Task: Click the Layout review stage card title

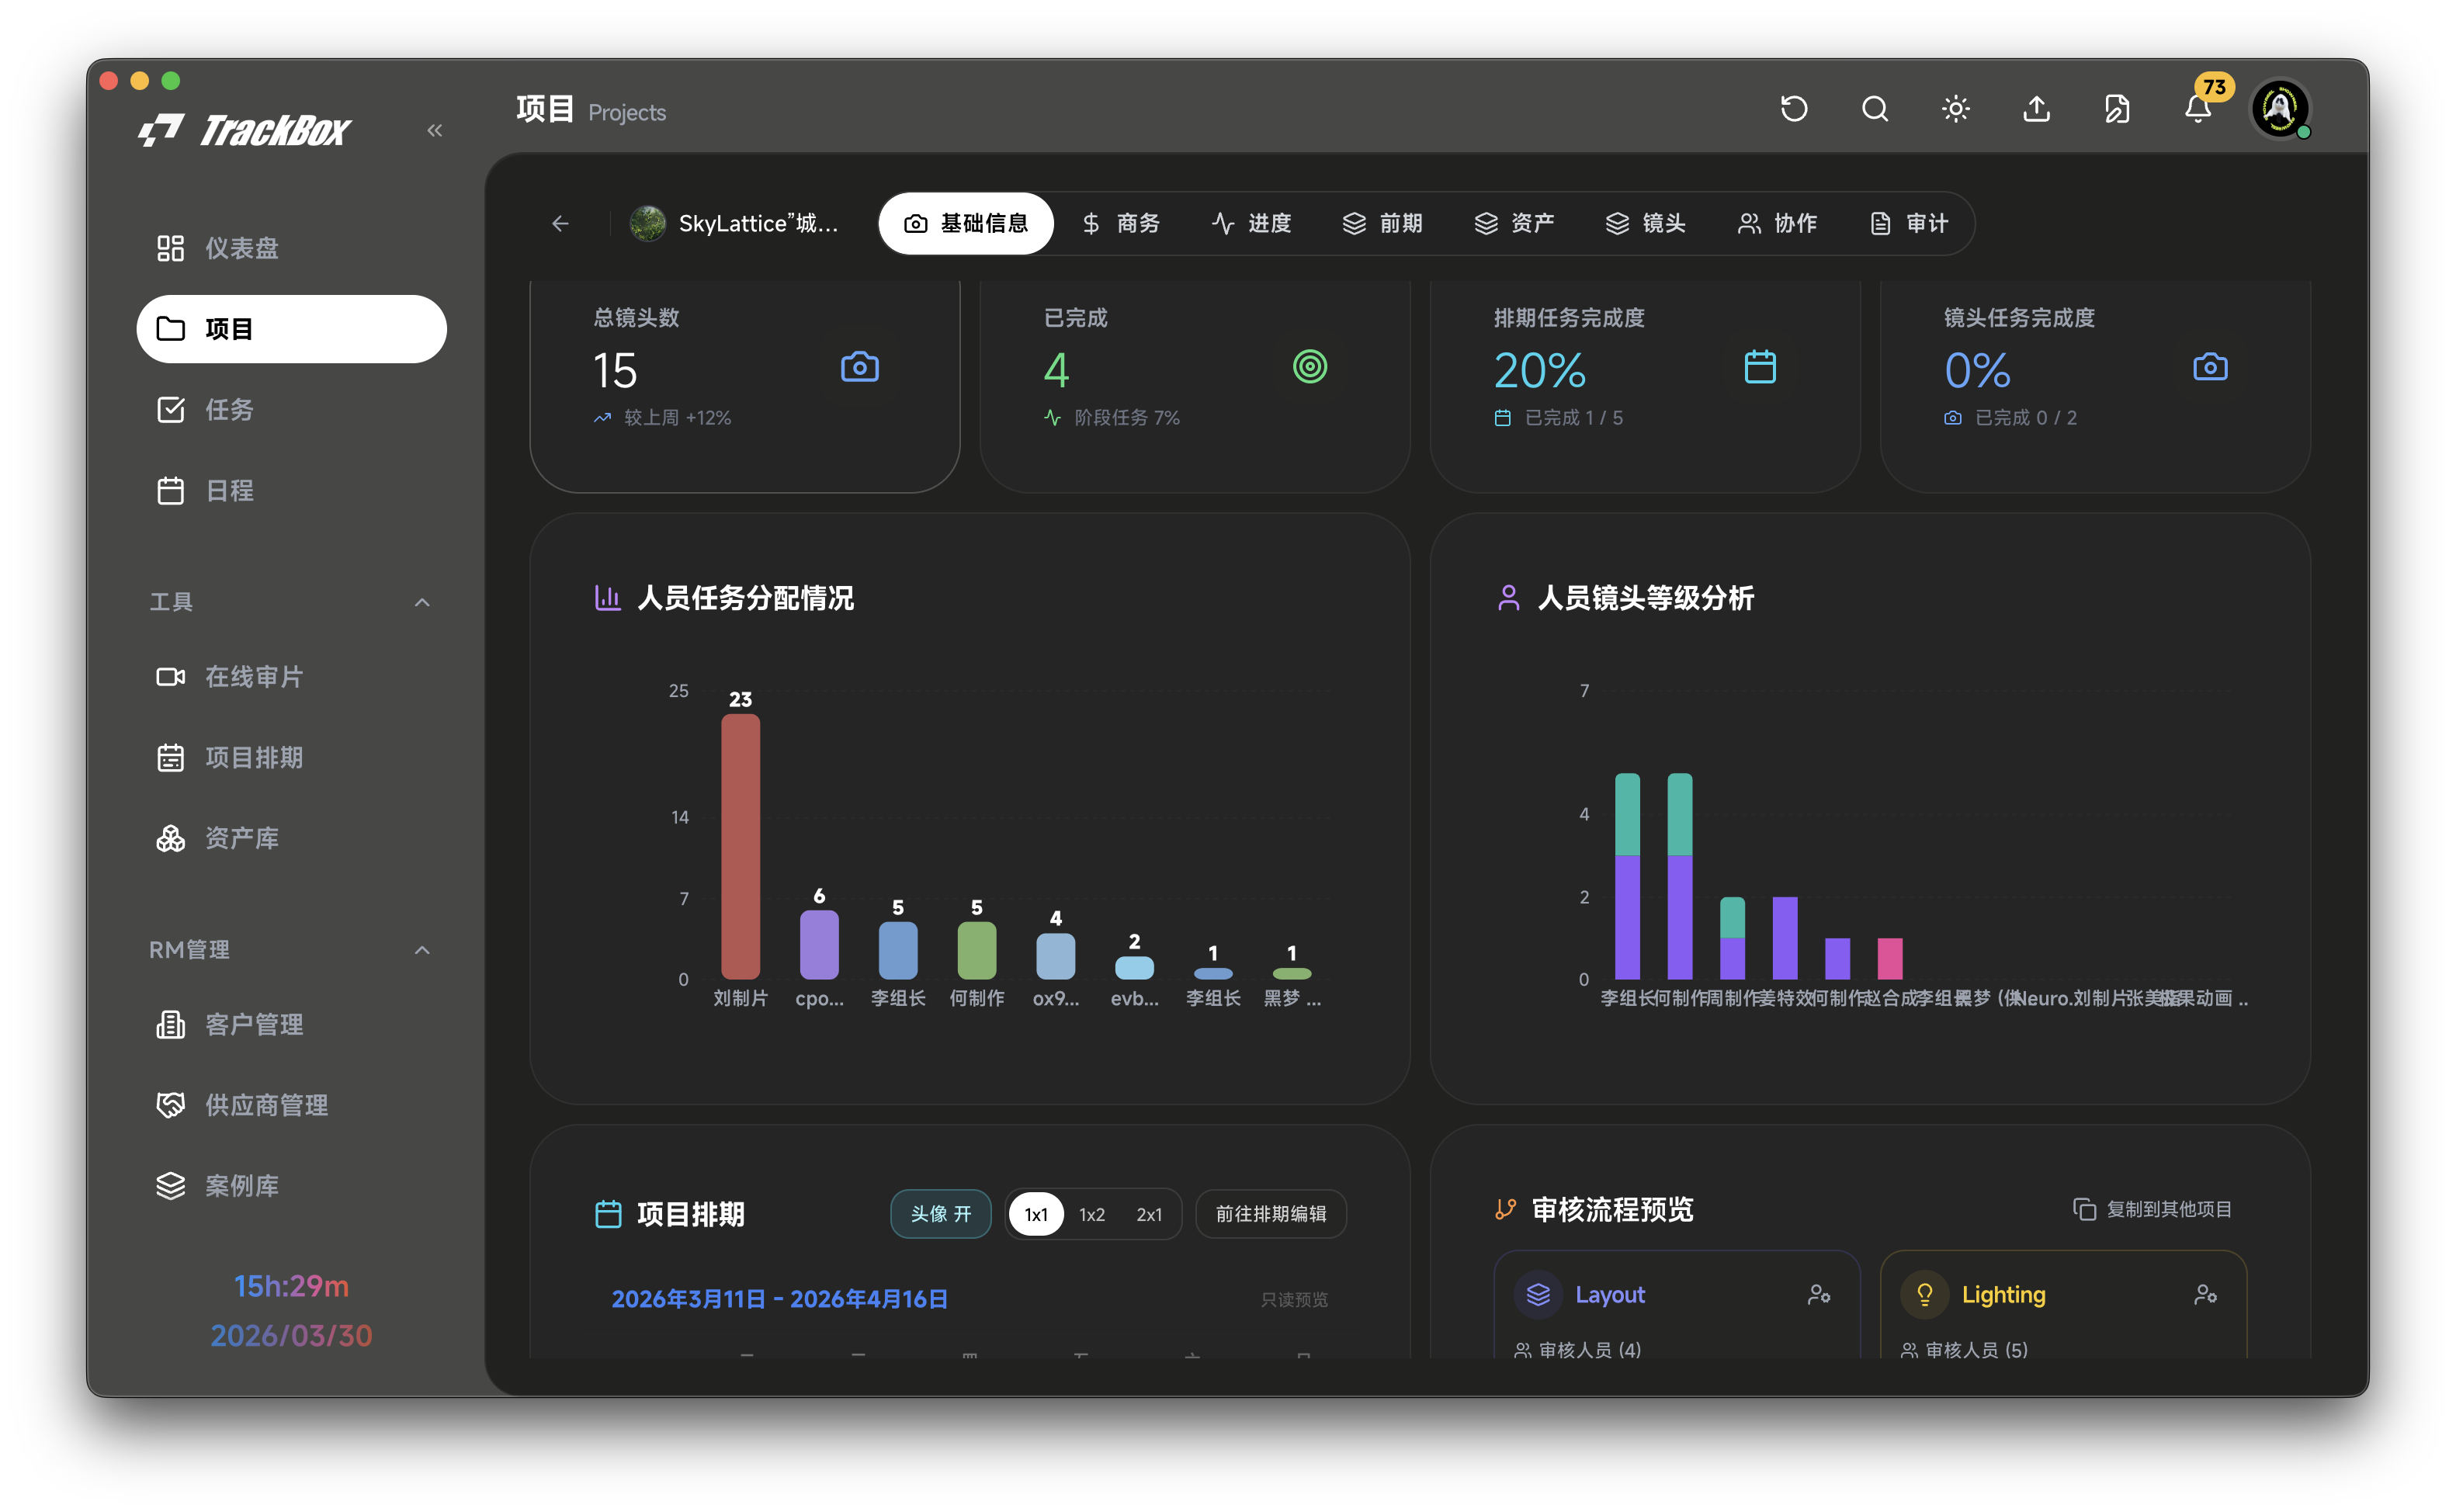Action: click(1609, 1294)
